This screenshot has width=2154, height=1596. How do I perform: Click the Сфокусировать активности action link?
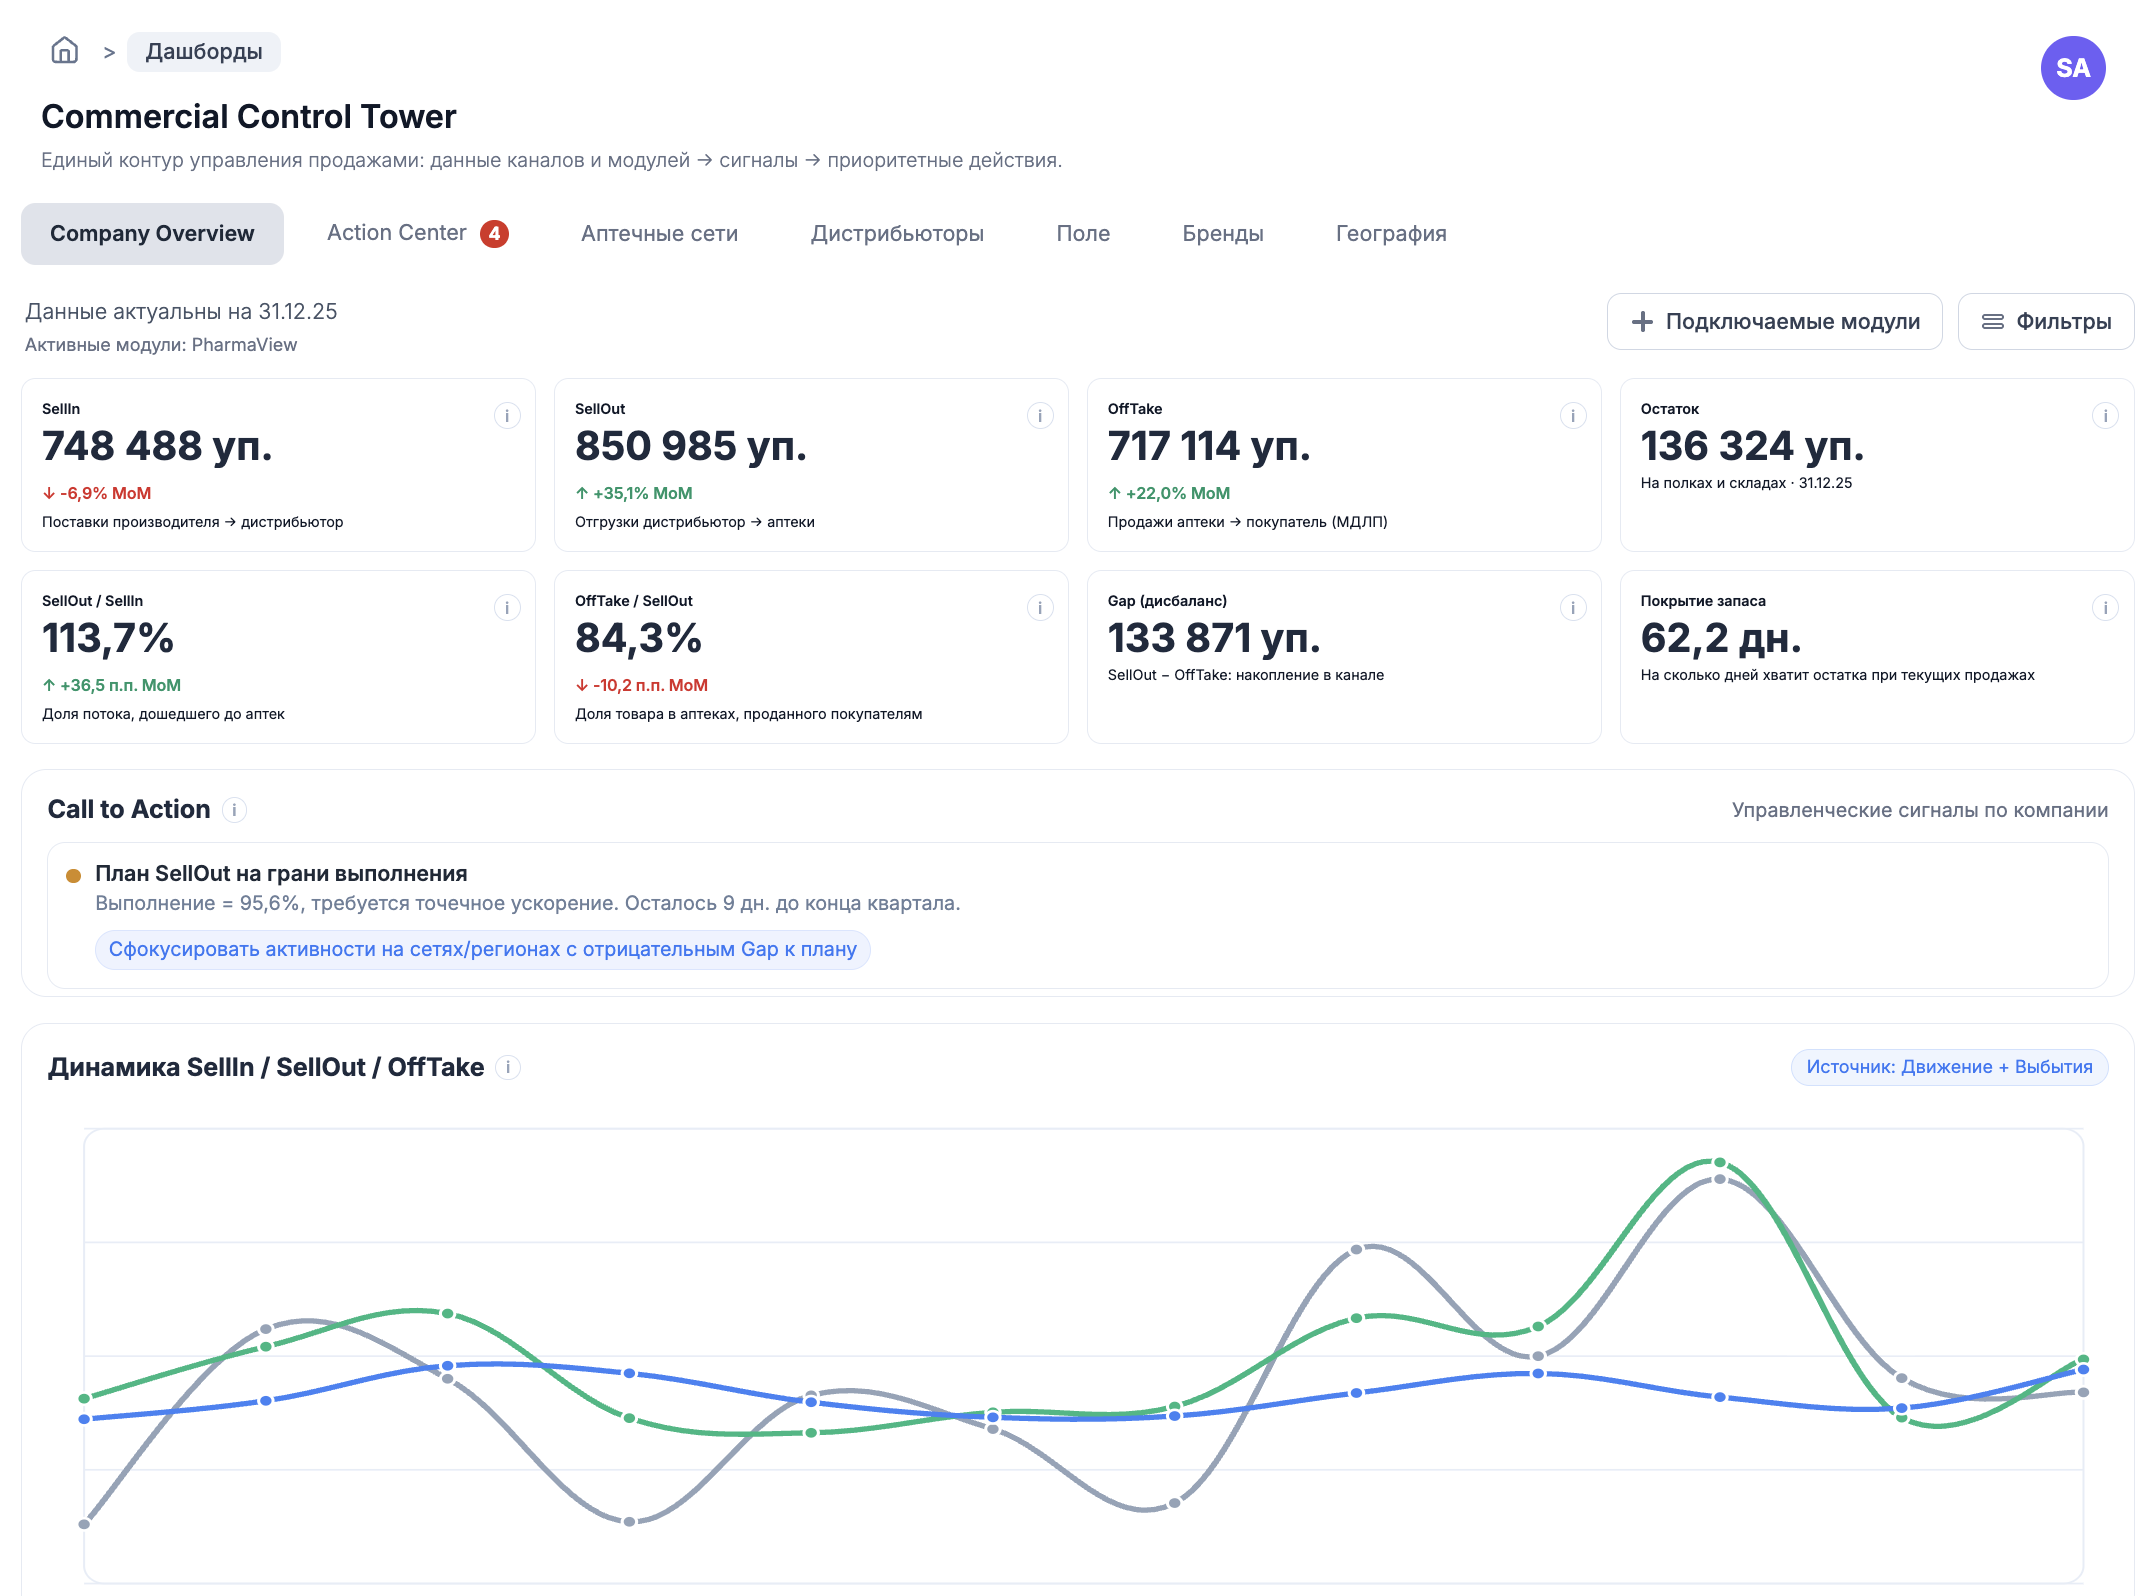[x=482, y=950]
